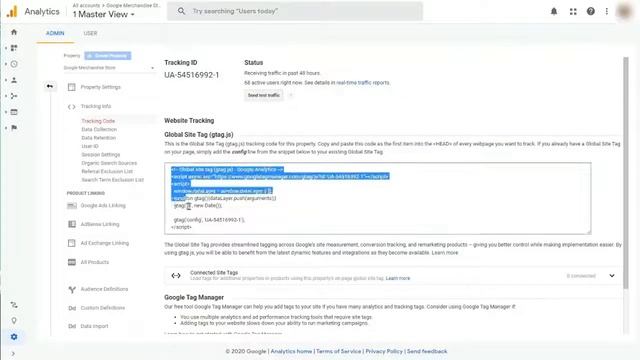Screen dimensions: 640x360
Task: Select Session Settings in the submenu
Action: coord(100,155)
